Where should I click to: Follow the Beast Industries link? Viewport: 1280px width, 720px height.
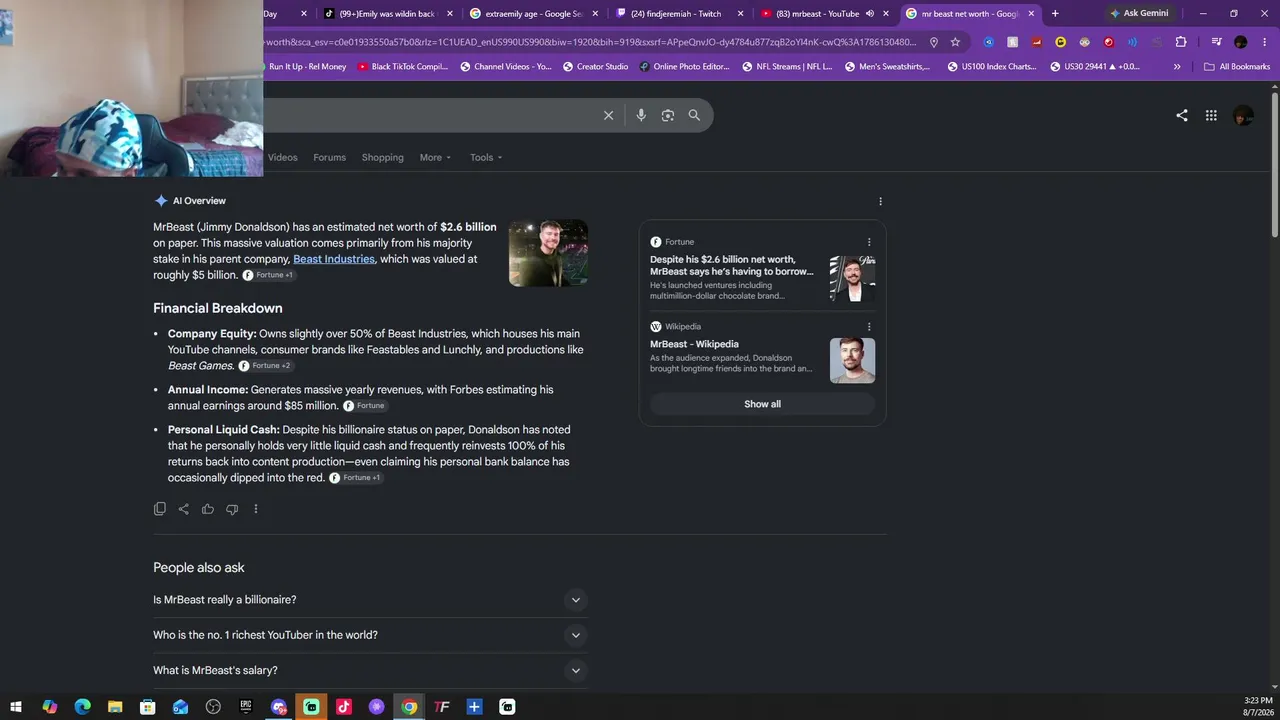pyautogui.click(x=334, y=259)
